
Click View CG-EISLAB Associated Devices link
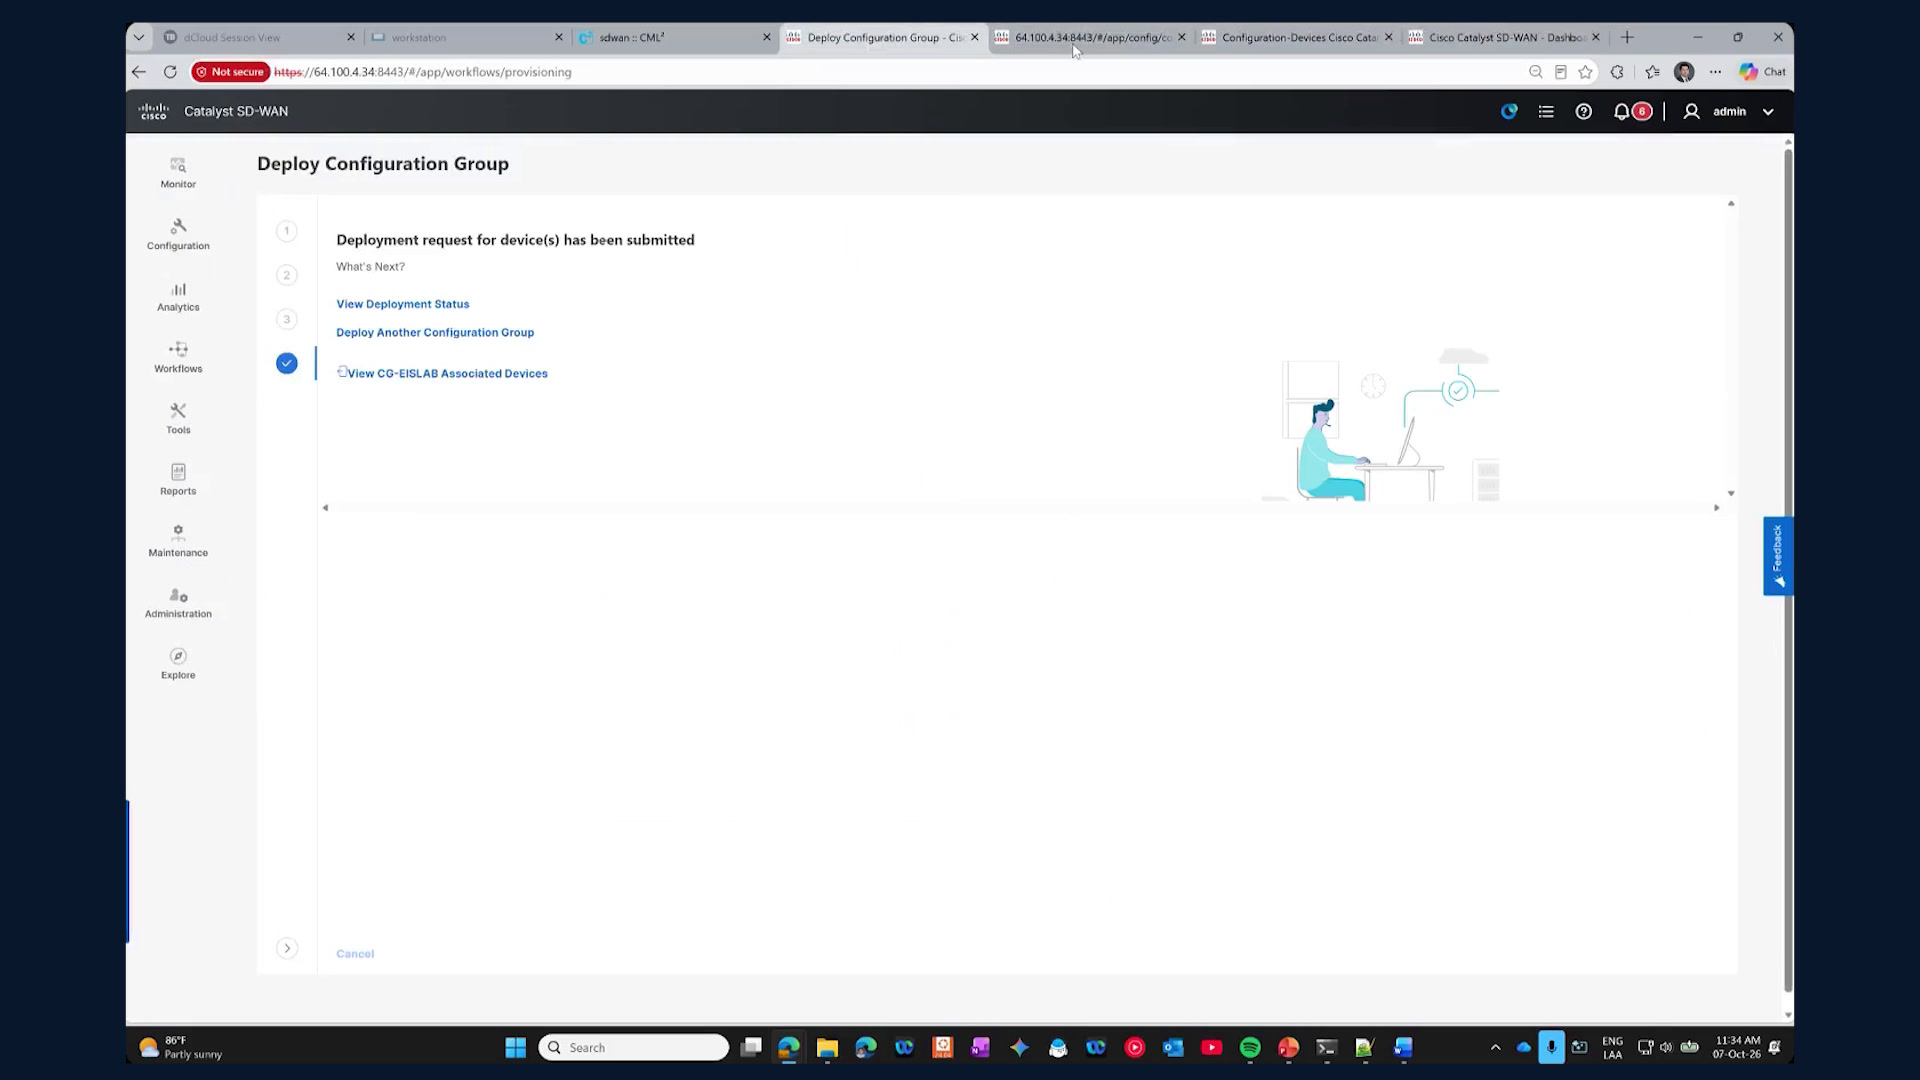coord(447,373)
